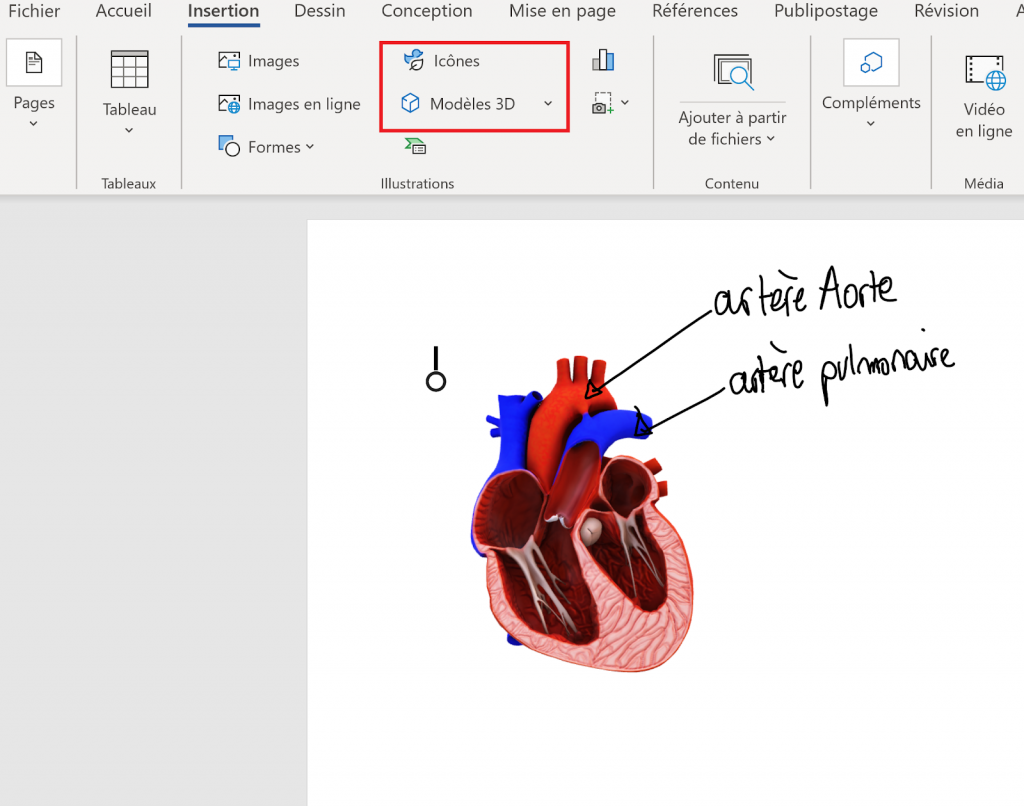Click the Vidéo en ligne icon

[985, 71]
